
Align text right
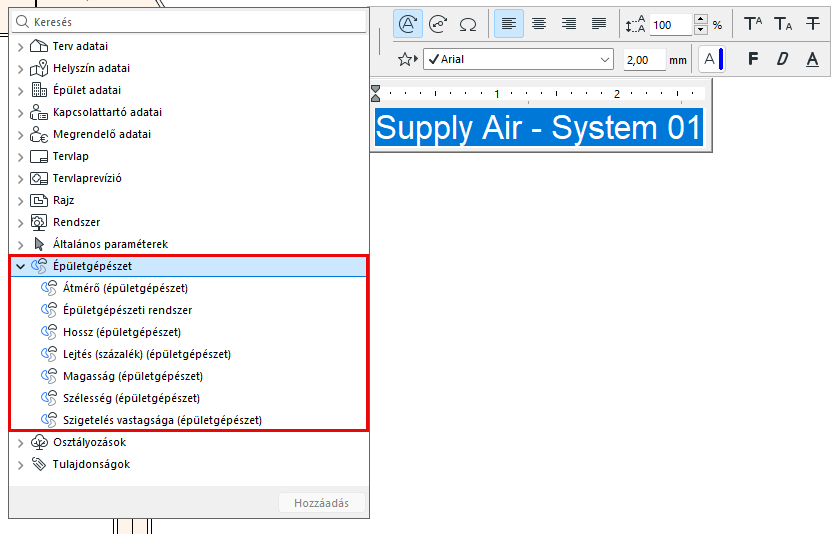coord(569,24)
